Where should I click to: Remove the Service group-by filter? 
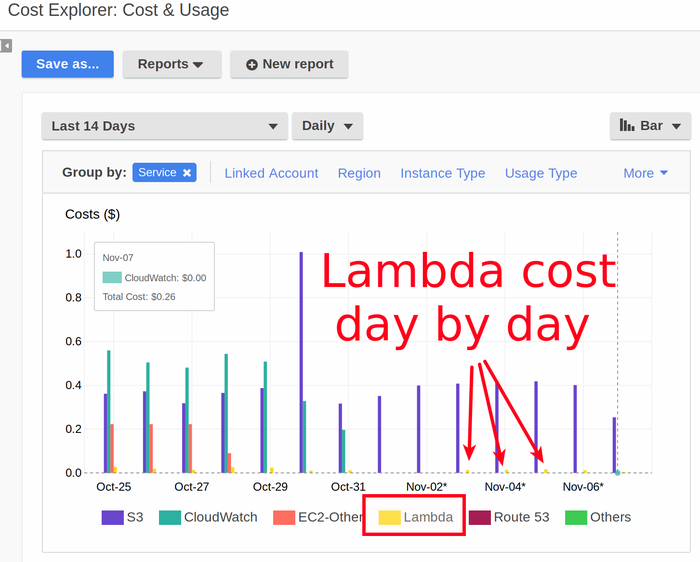187,173
